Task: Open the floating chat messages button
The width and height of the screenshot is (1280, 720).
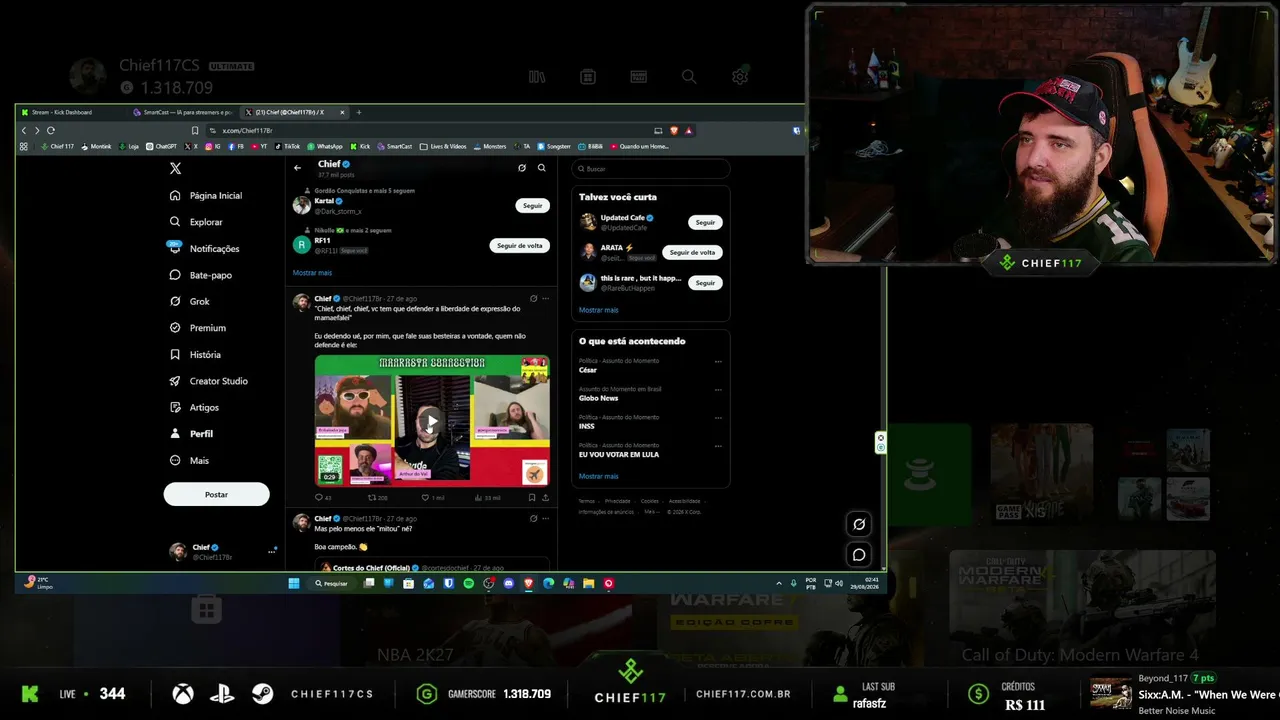Action: point(859,555)
